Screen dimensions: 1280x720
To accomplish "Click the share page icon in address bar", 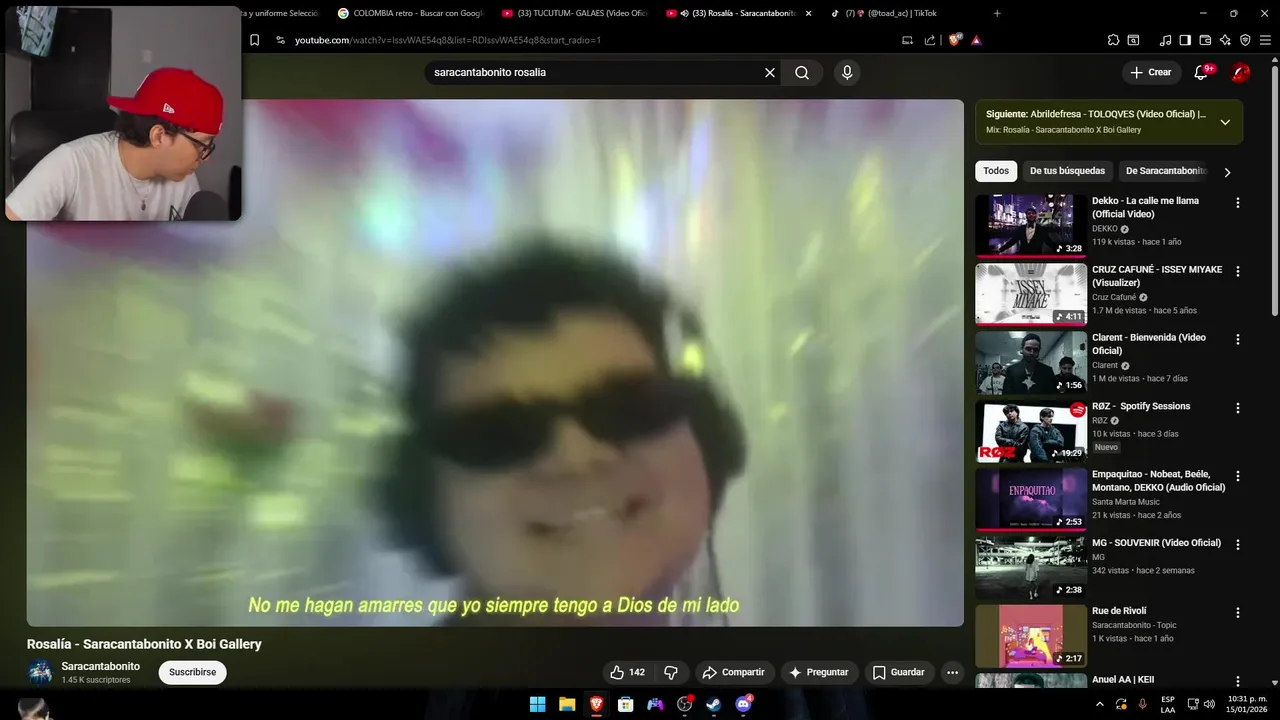I will pos(930,40).
